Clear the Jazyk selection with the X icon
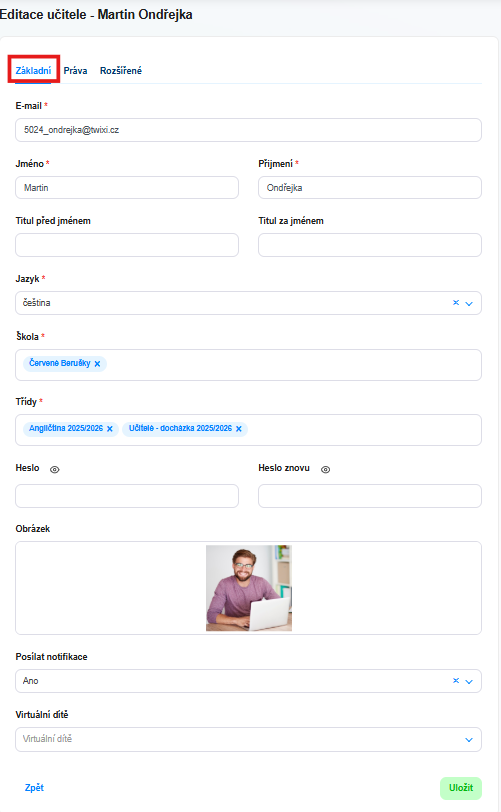Image resolution: width=501 pixels, height=812 pixels. point(456,302)
